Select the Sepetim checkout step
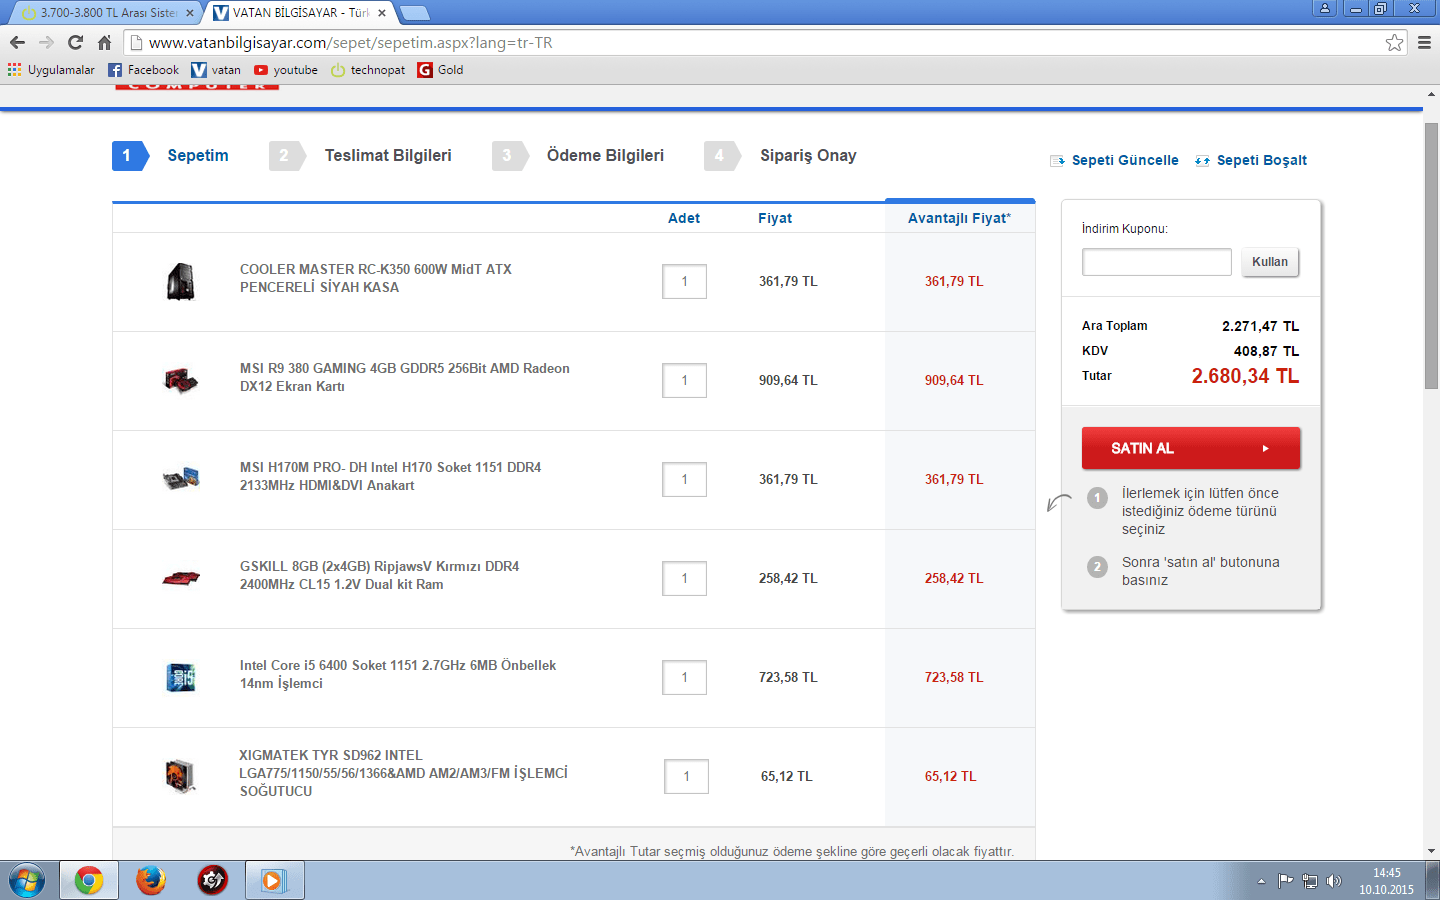This screenshot has height=900, width=1440. coord(171,156)
